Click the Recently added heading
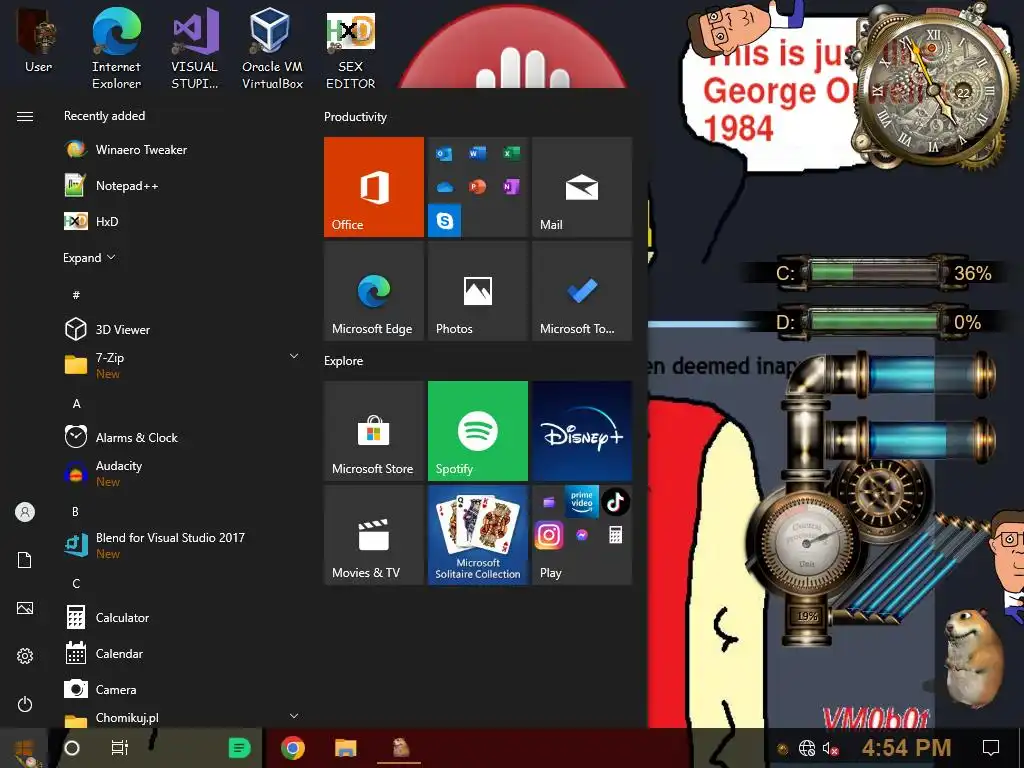The width and height of the screenshot is (1024, 768). tap(104, 116)
